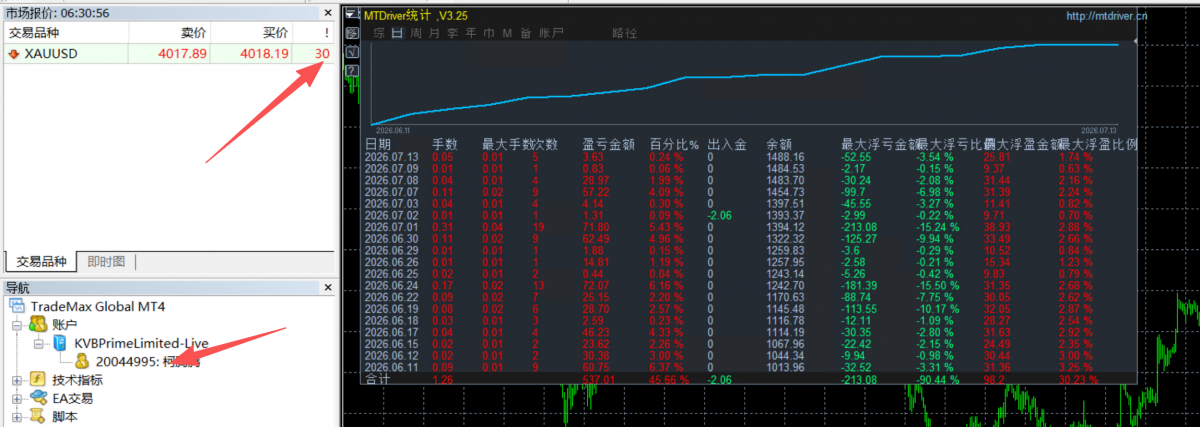Expand the 脚本 tree node
The width and height of the screenshot is (1200, 427).
(x=17, y=416)
